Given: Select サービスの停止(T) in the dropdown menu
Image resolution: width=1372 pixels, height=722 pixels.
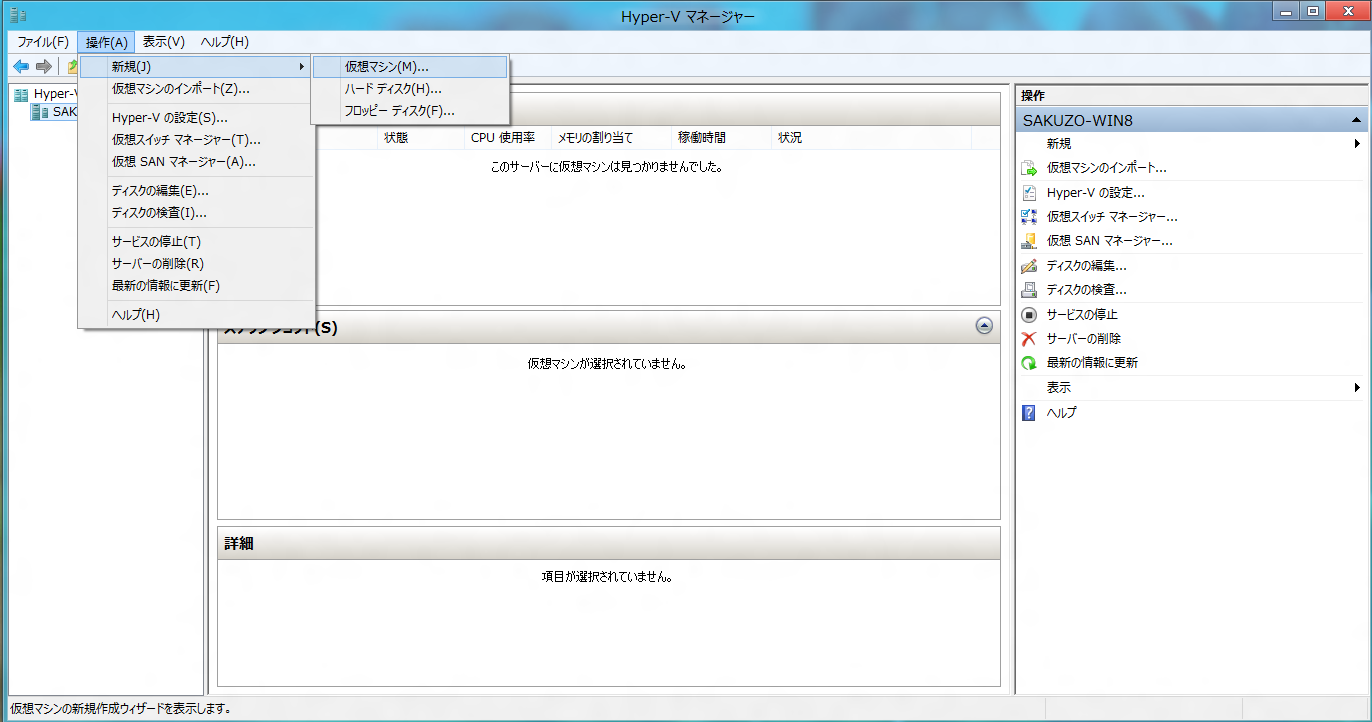Looking at the screenshot, I should tap(197, 242).
